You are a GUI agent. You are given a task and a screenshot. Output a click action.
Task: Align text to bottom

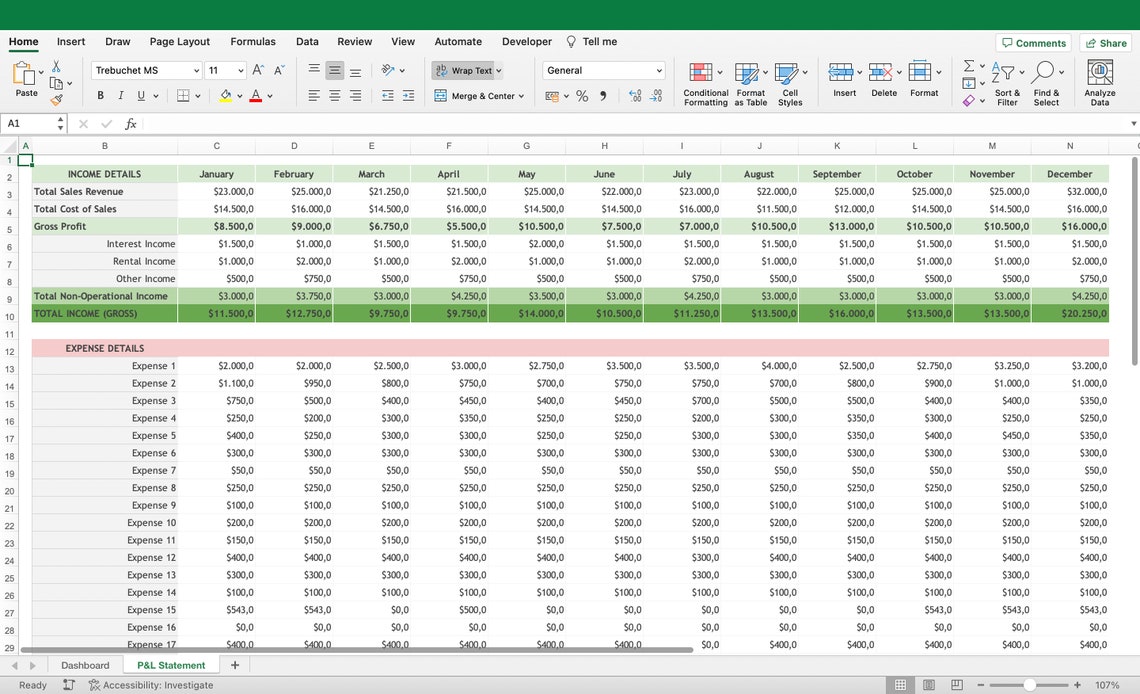coord(356,70)
